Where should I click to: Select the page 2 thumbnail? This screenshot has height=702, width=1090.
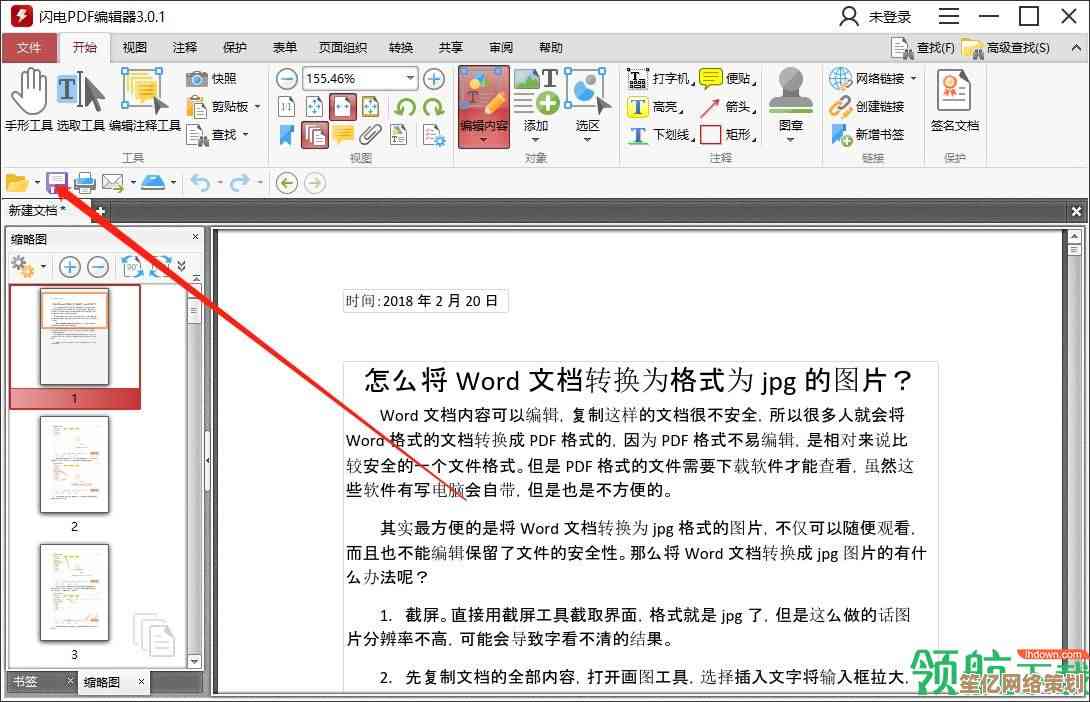click(74, 465)
